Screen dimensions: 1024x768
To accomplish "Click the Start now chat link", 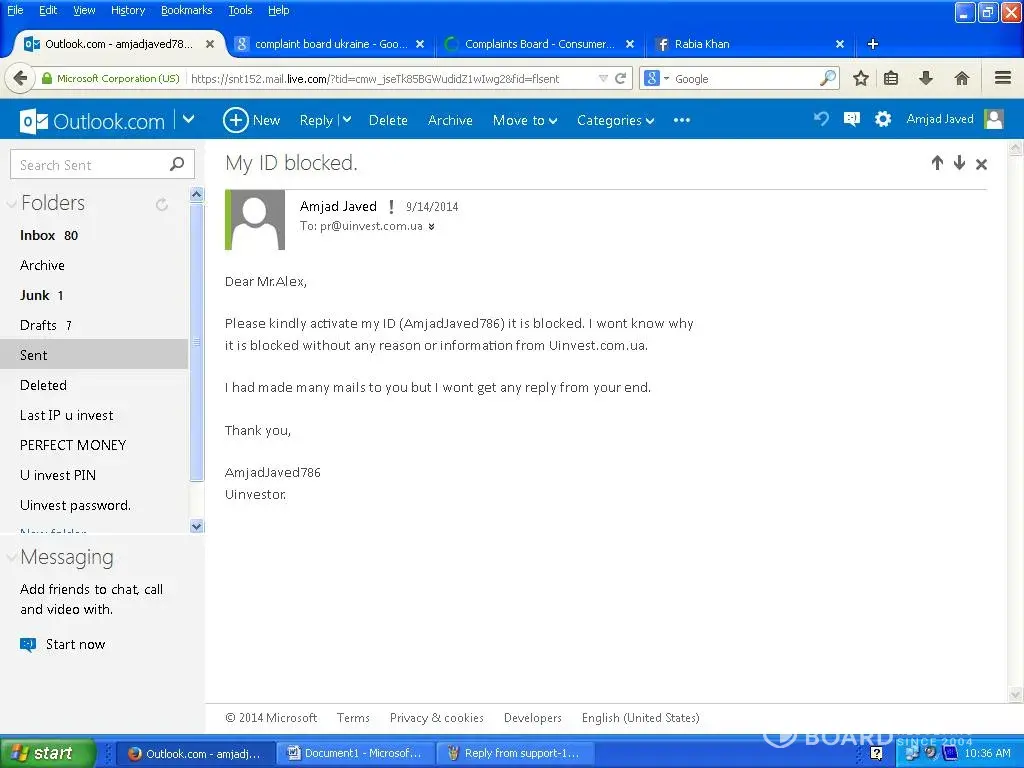I will pos(75,644).
